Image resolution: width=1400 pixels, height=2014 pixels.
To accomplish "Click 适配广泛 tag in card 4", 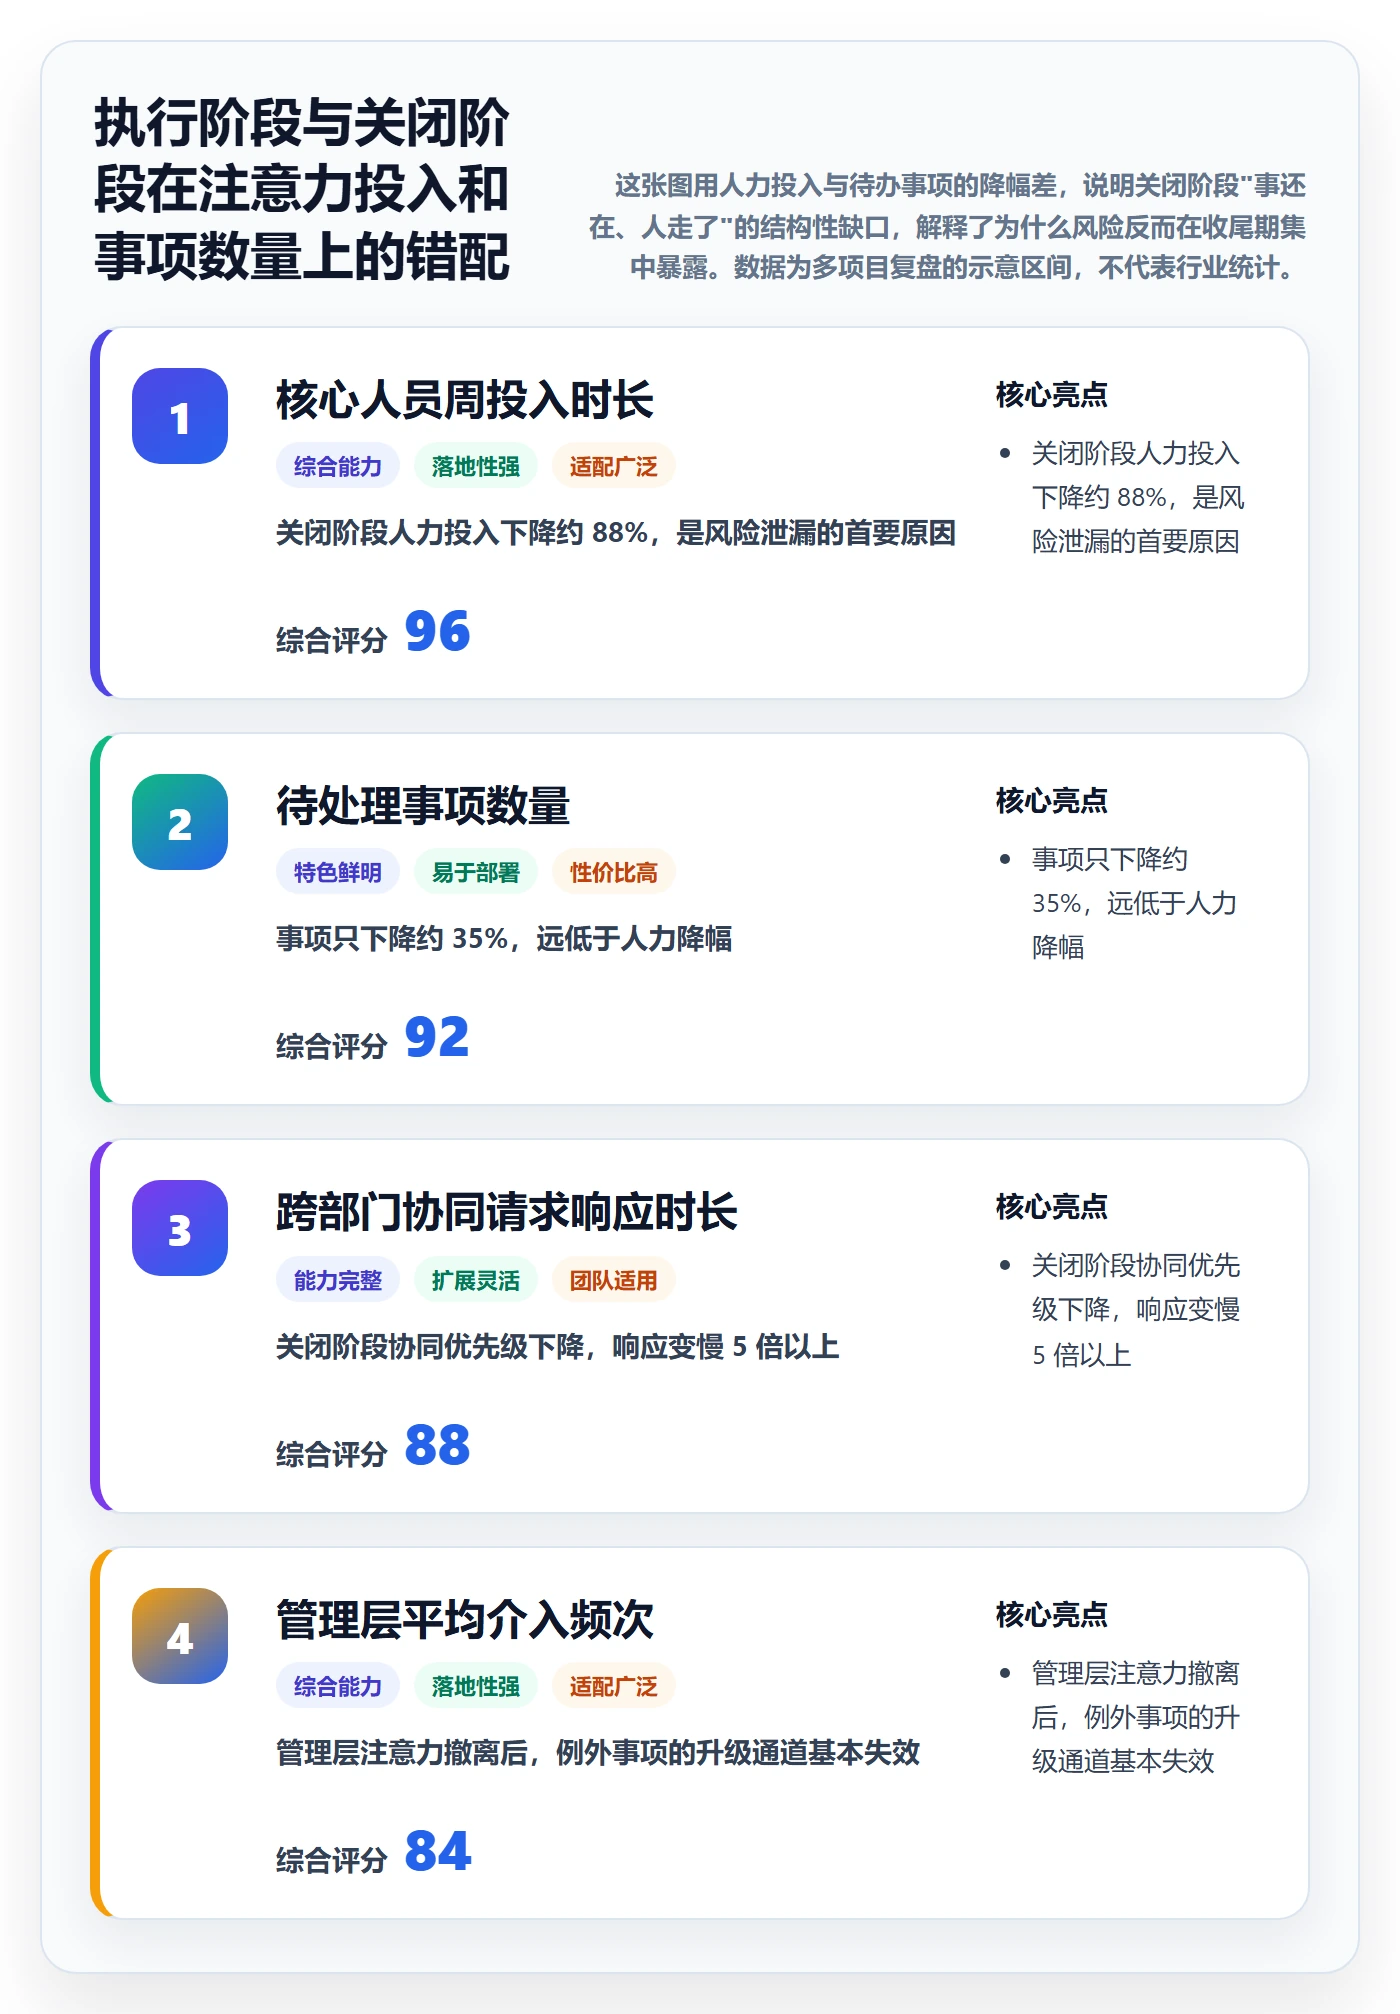I will tap(614, 1686).
